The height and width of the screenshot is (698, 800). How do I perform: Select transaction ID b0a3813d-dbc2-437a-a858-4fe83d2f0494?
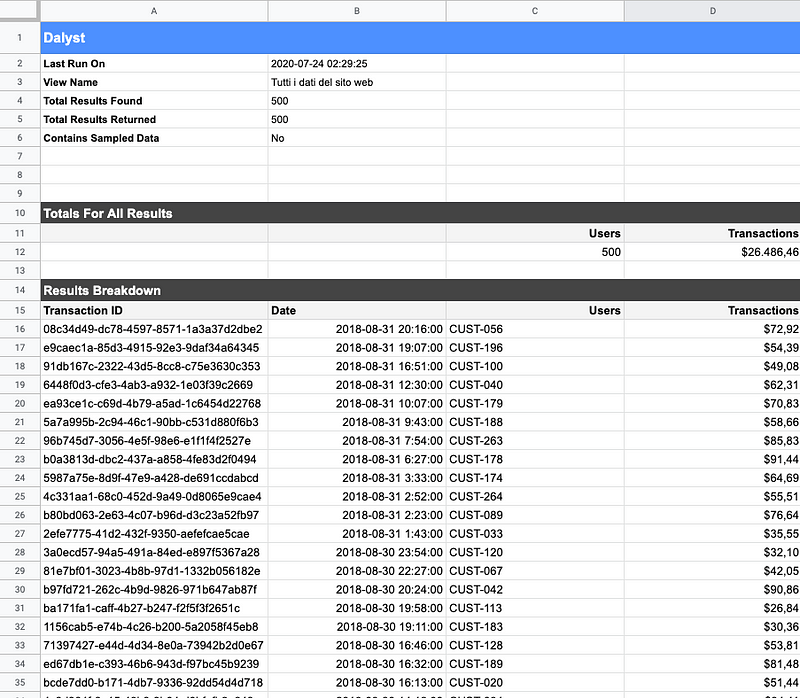click(154, 459)
